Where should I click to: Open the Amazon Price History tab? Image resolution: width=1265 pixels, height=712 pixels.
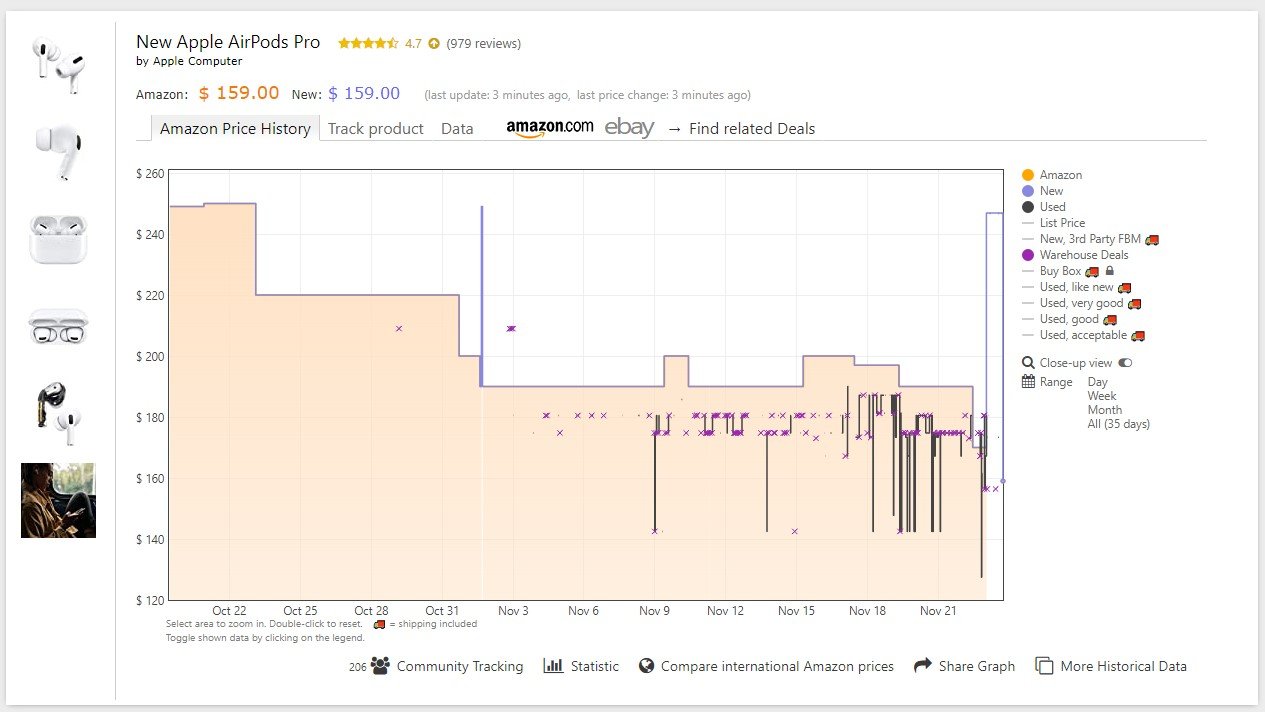(235, 128)
